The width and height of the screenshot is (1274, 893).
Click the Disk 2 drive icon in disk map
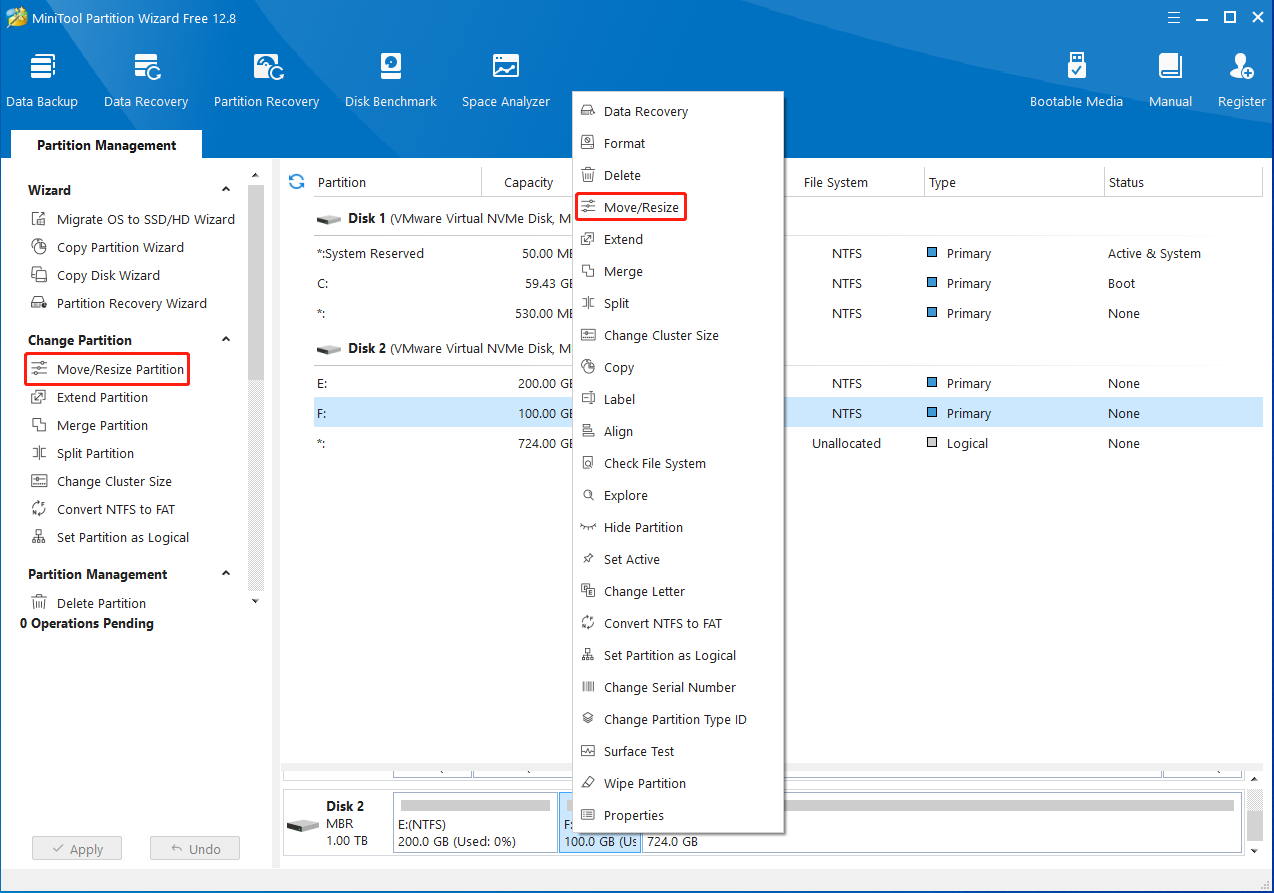point(303,826)
